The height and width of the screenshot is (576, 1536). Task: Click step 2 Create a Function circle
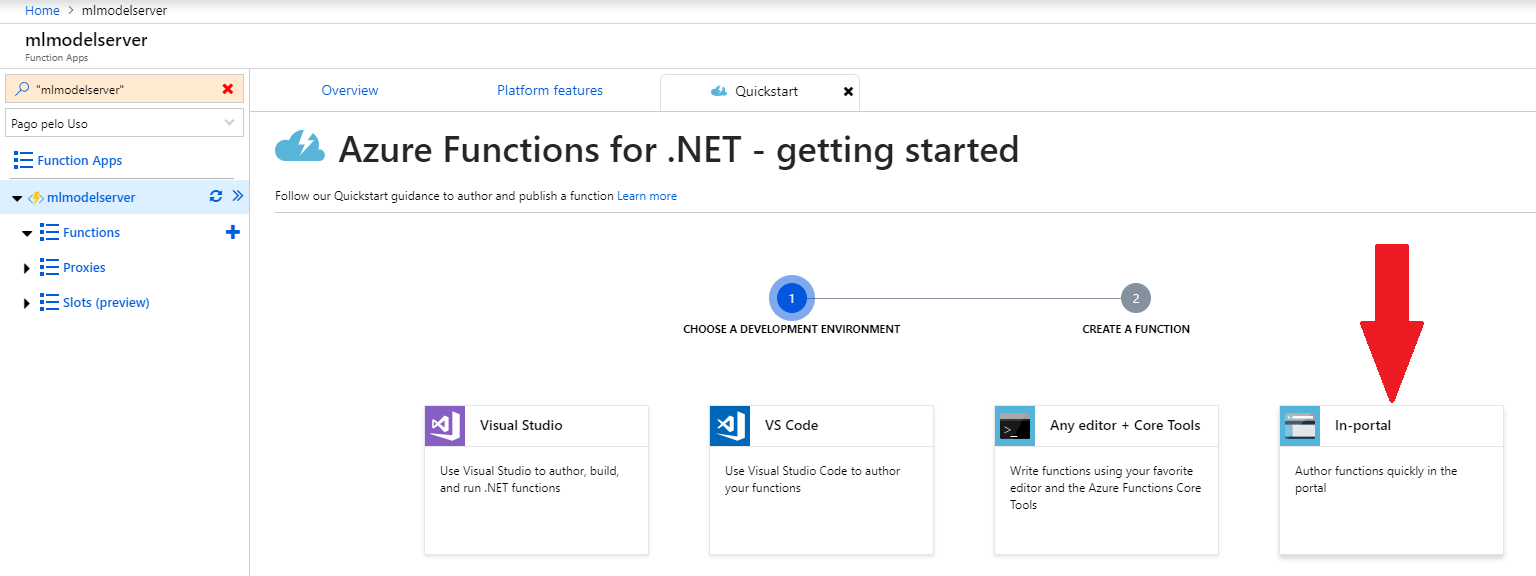click(x=1136, y=298)
